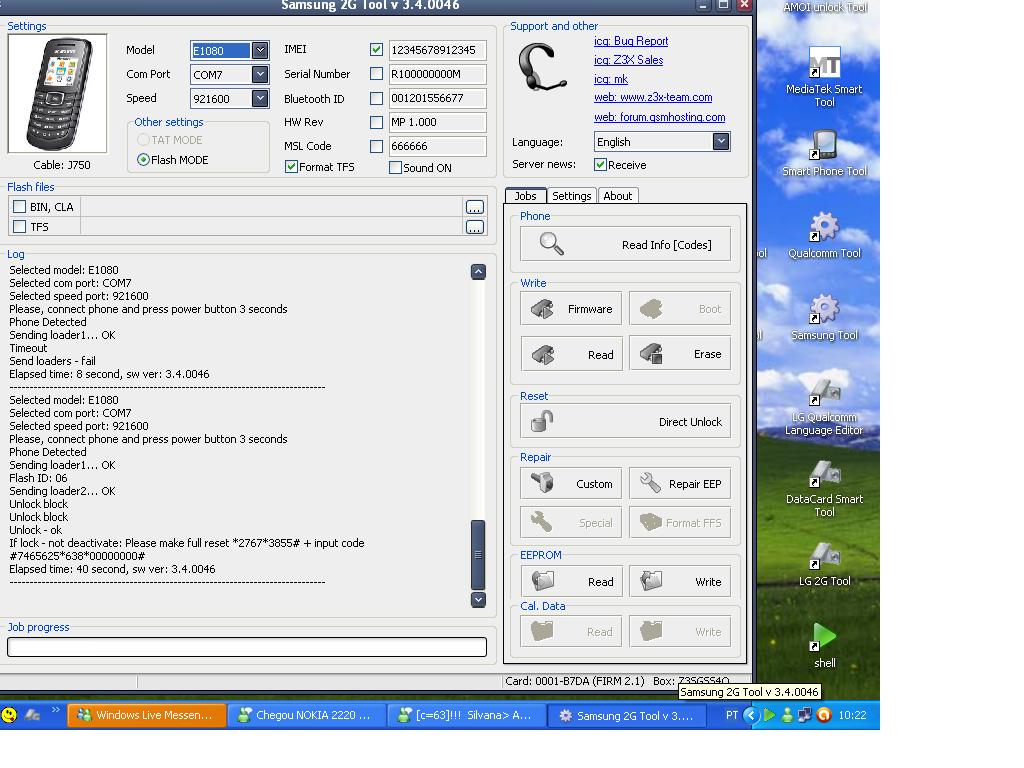This screenshot has width=1024, height=768.
Task: Click the orange tray icon beside the clock
Action: [x=824, y=715]
